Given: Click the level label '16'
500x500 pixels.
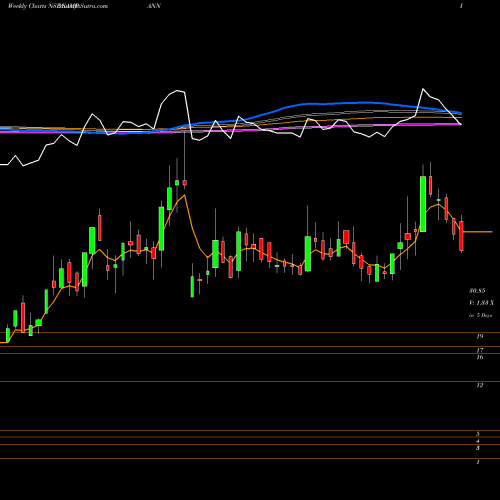Looking at the screenshot, I should (480, 357).
